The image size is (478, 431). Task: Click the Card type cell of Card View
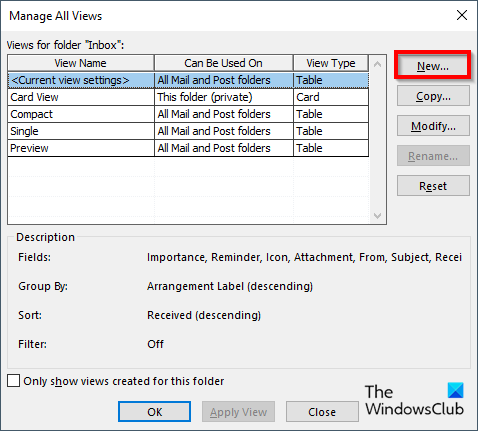(x=331, y=97)
